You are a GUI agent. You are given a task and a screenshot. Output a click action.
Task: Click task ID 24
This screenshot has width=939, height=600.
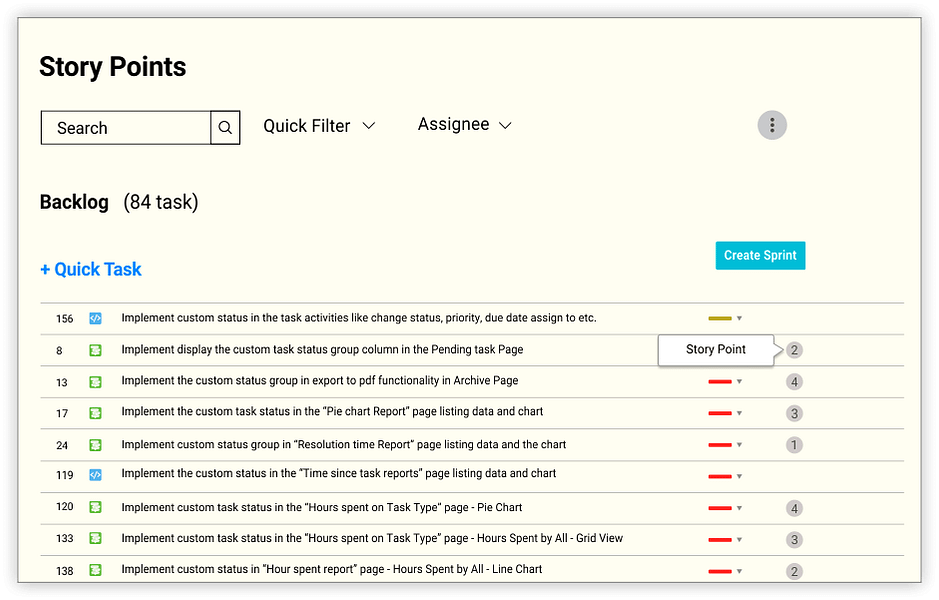(x=62, y=446)
